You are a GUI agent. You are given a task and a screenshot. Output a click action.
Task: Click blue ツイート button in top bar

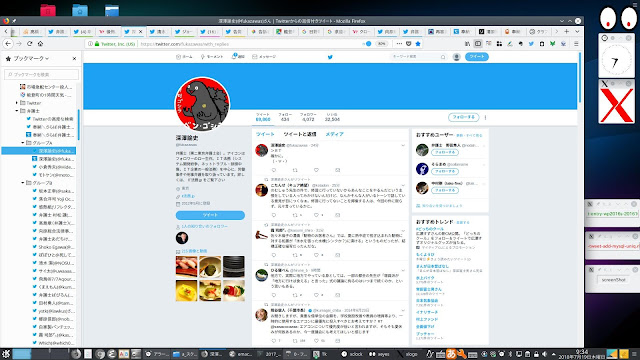477,57
